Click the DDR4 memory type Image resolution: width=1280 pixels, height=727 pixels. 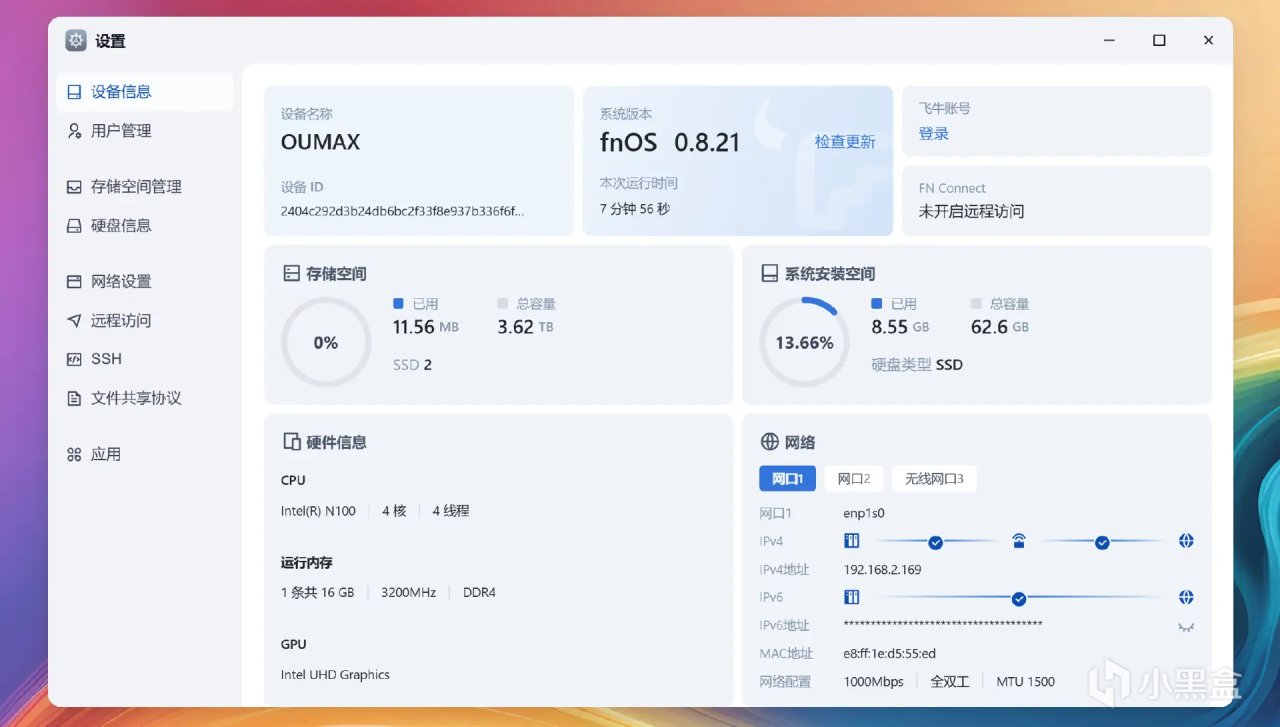pos(479,593)
